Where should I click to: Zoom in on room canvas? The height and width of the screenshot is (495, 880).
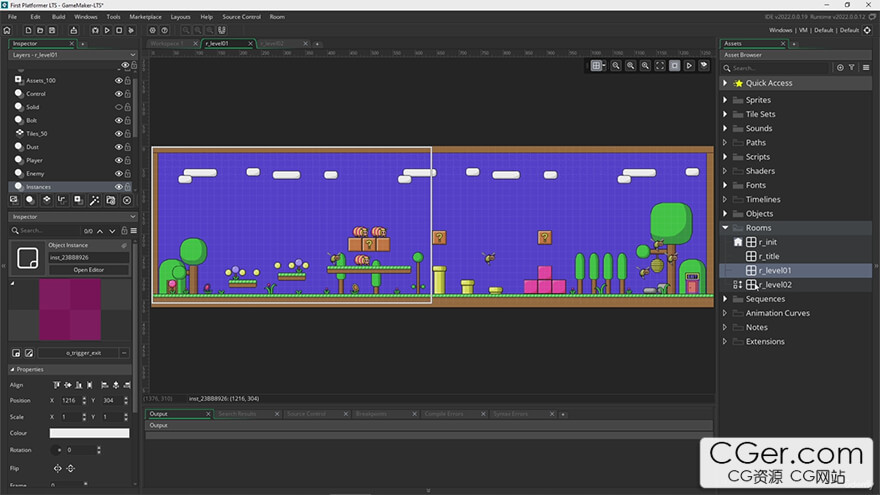pyautogui.click(x=645, y=66)
